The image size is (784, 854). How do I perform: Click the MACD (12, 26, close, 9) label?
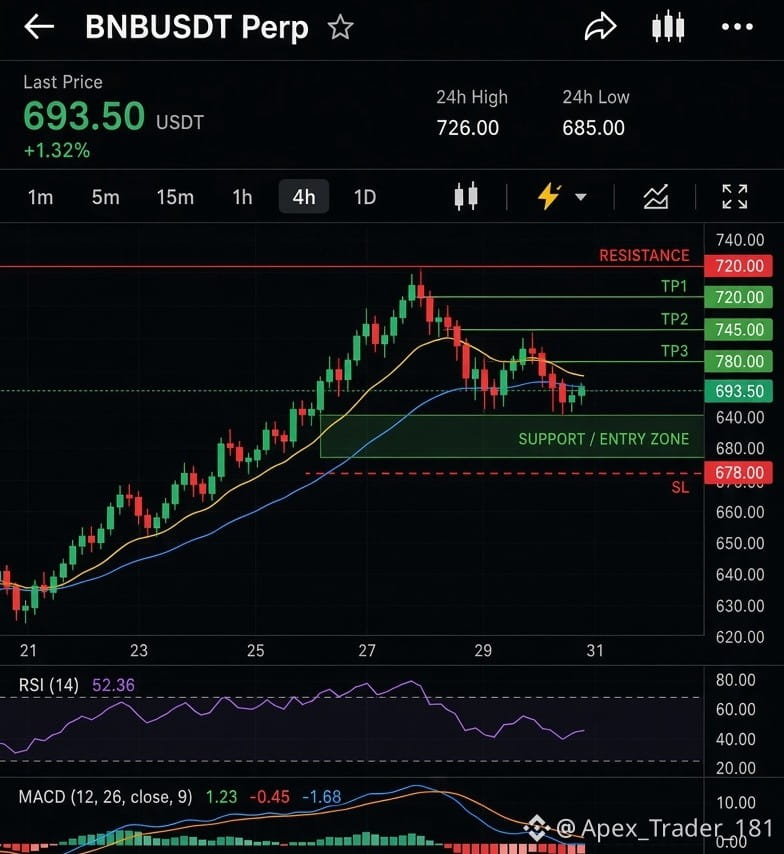click(x=105, y=797)
